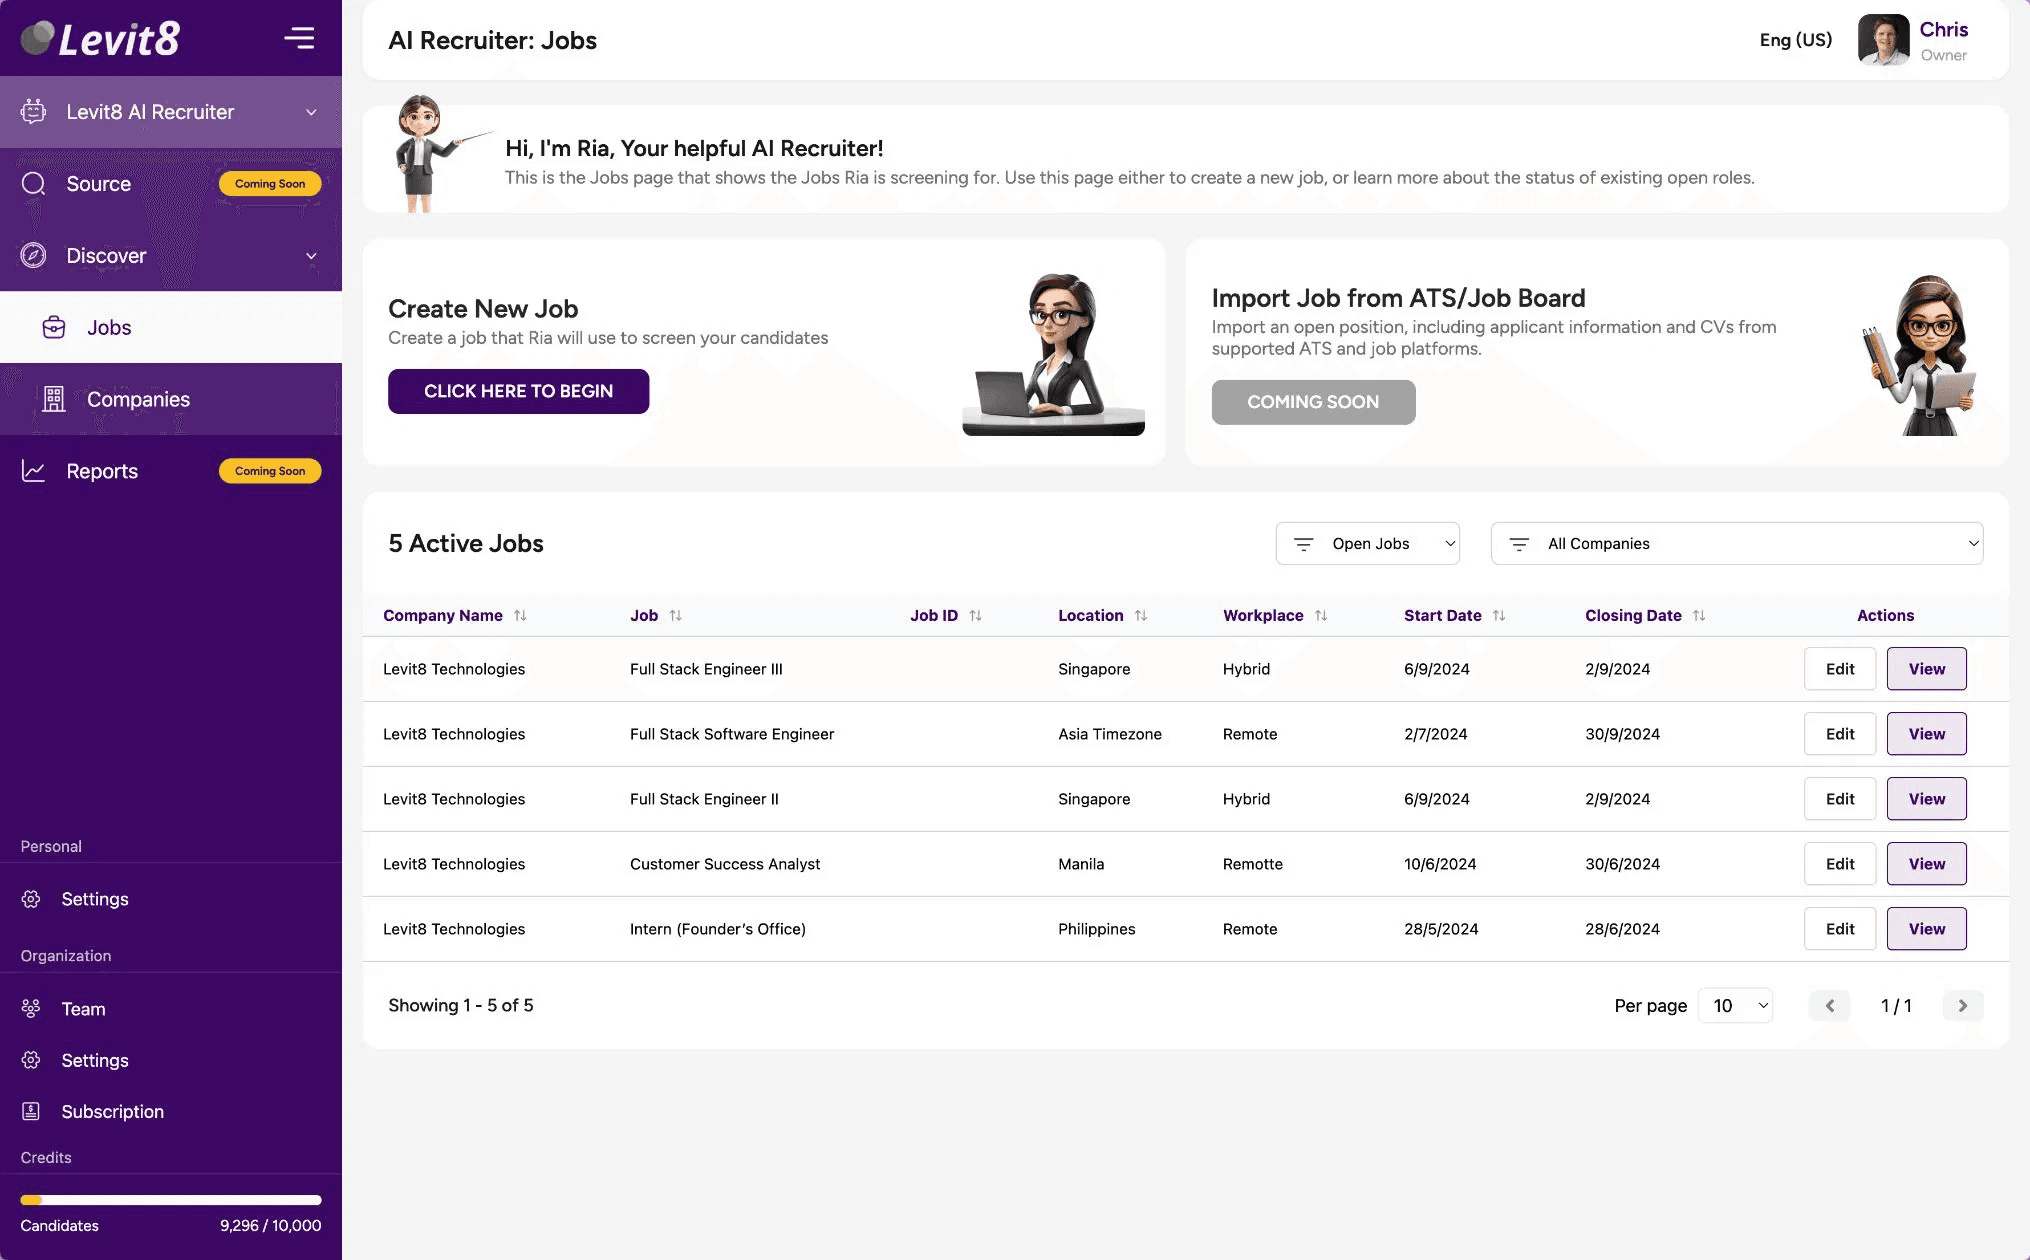This screenshot has height=1260, width=2030.
Task: Click the 10/6/2024 start date
Action: click(x=1440, y=864)
